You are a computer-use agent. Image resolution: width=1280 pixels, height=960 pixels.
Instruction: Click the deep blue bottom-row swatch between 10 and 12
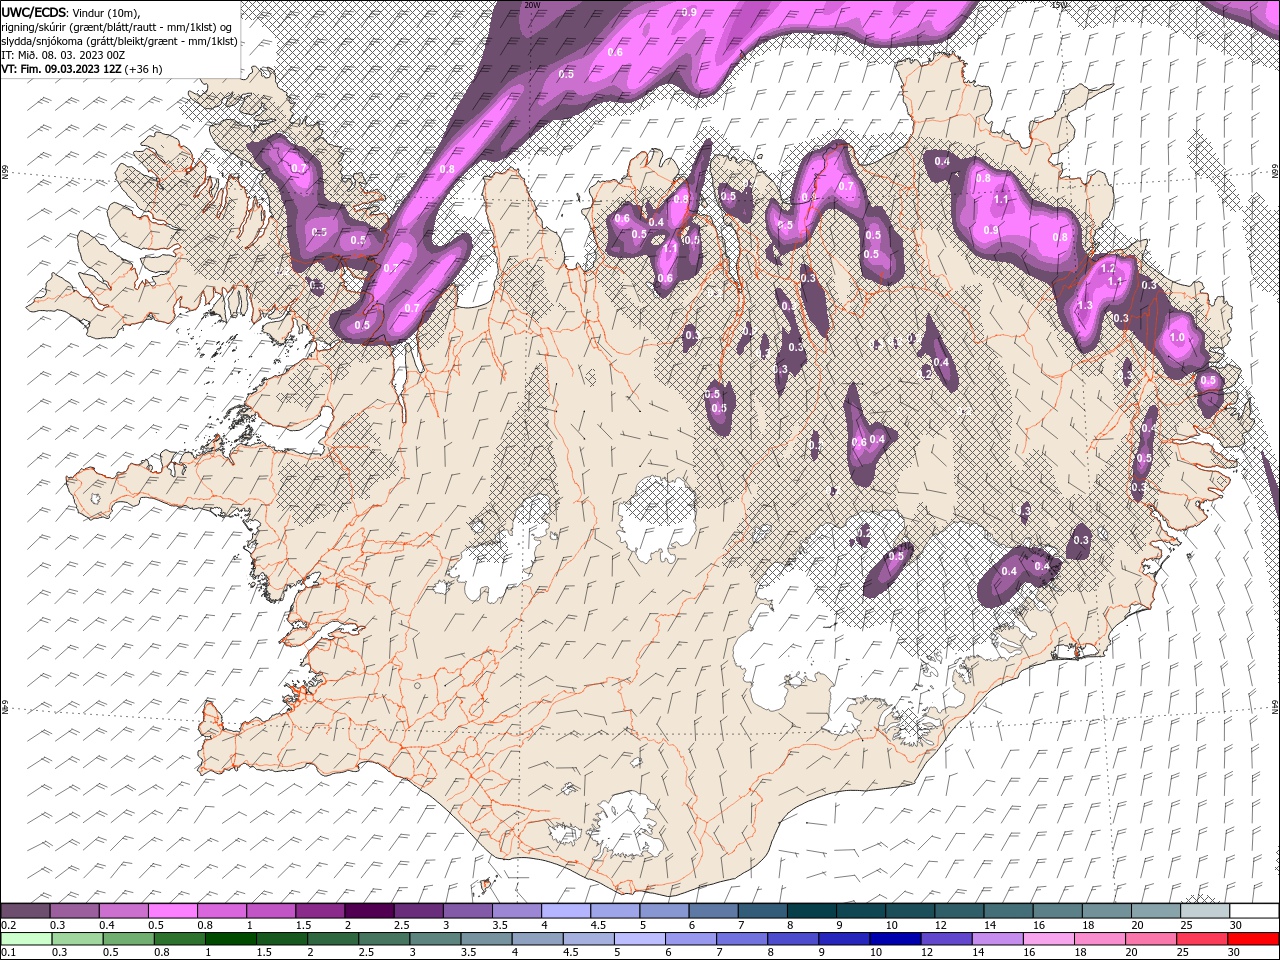(x=894, y=939)
